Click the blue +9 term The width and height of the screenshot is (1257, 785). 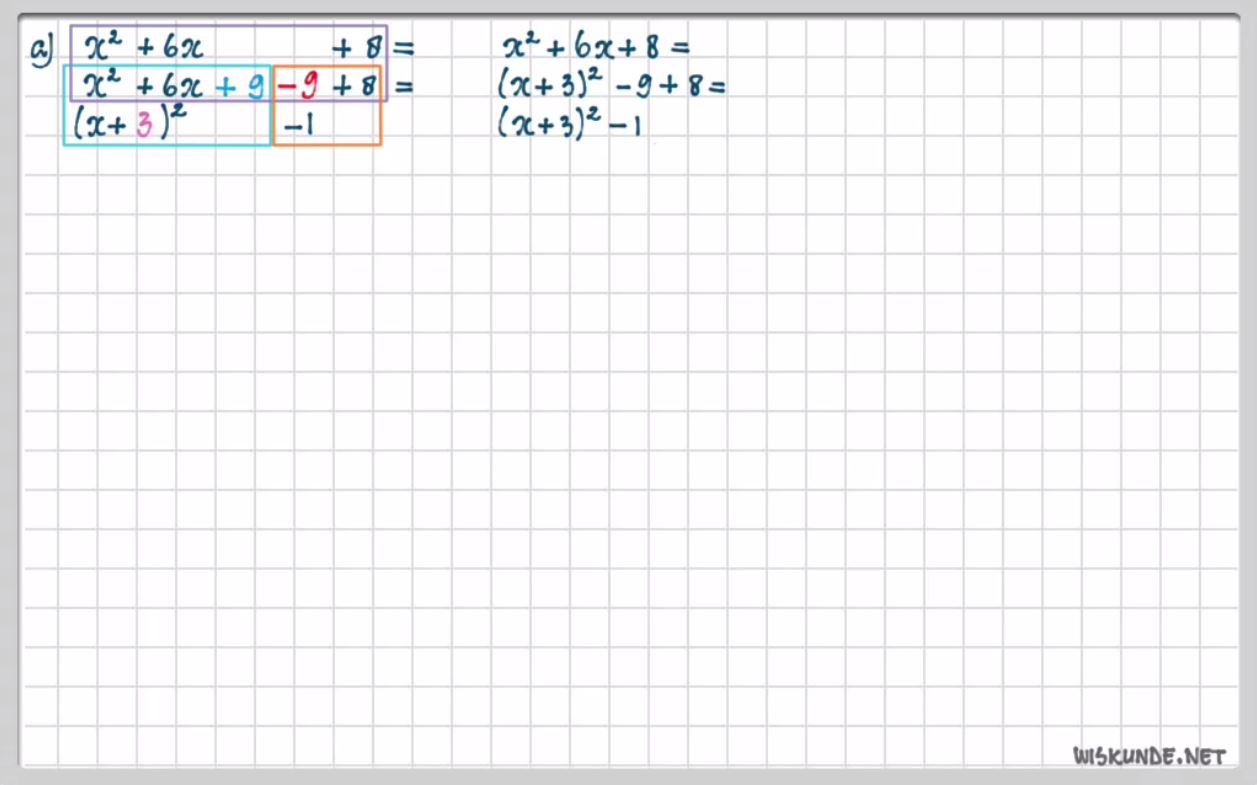tap(241, 87)
